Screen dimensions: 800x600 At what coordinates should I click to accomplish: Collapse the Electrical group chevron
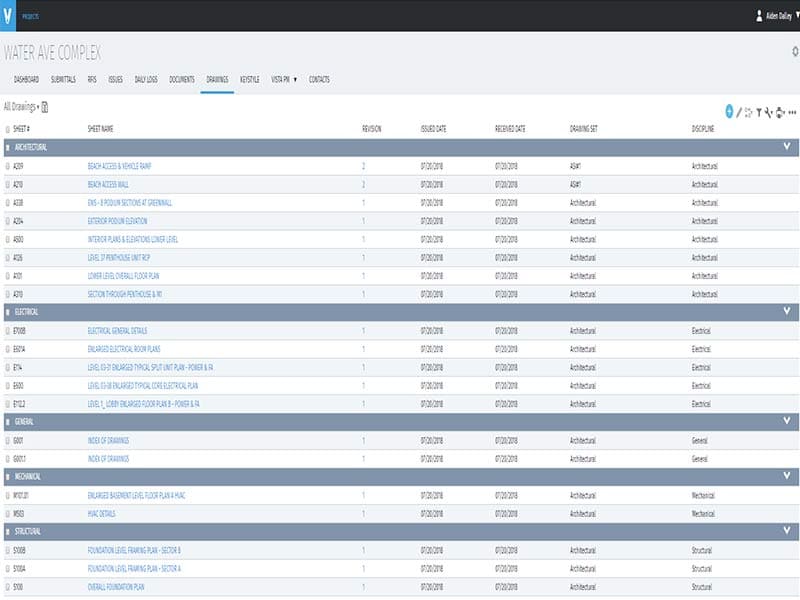787,311
